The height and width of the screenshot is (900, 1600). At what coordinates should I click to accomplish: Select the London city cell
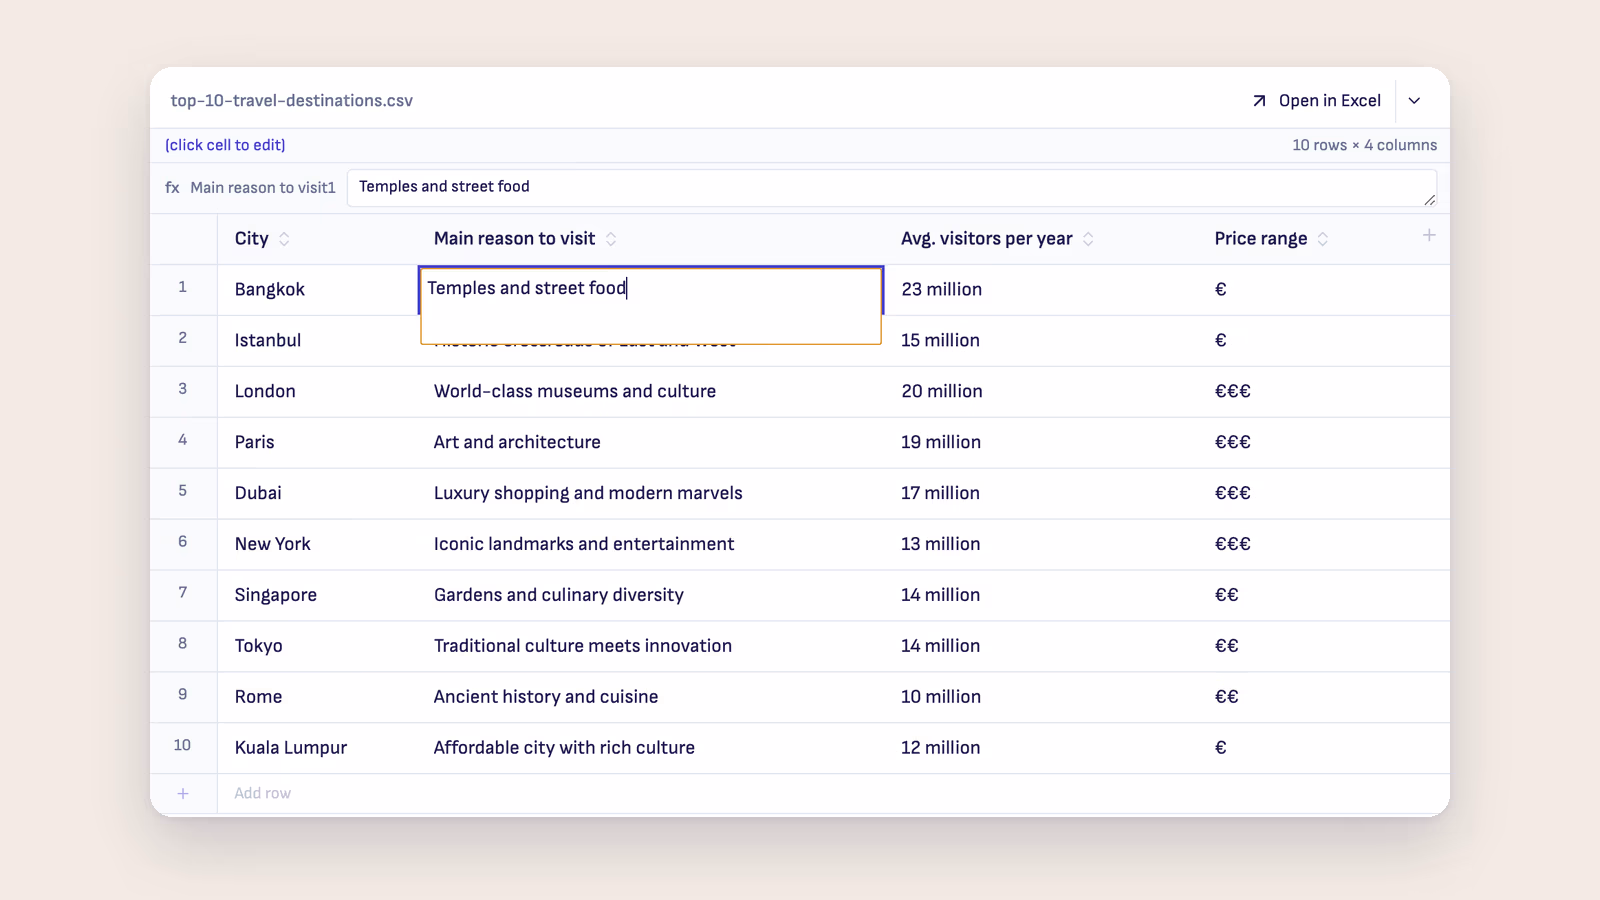pyautogui.click(x=318, y=391)
